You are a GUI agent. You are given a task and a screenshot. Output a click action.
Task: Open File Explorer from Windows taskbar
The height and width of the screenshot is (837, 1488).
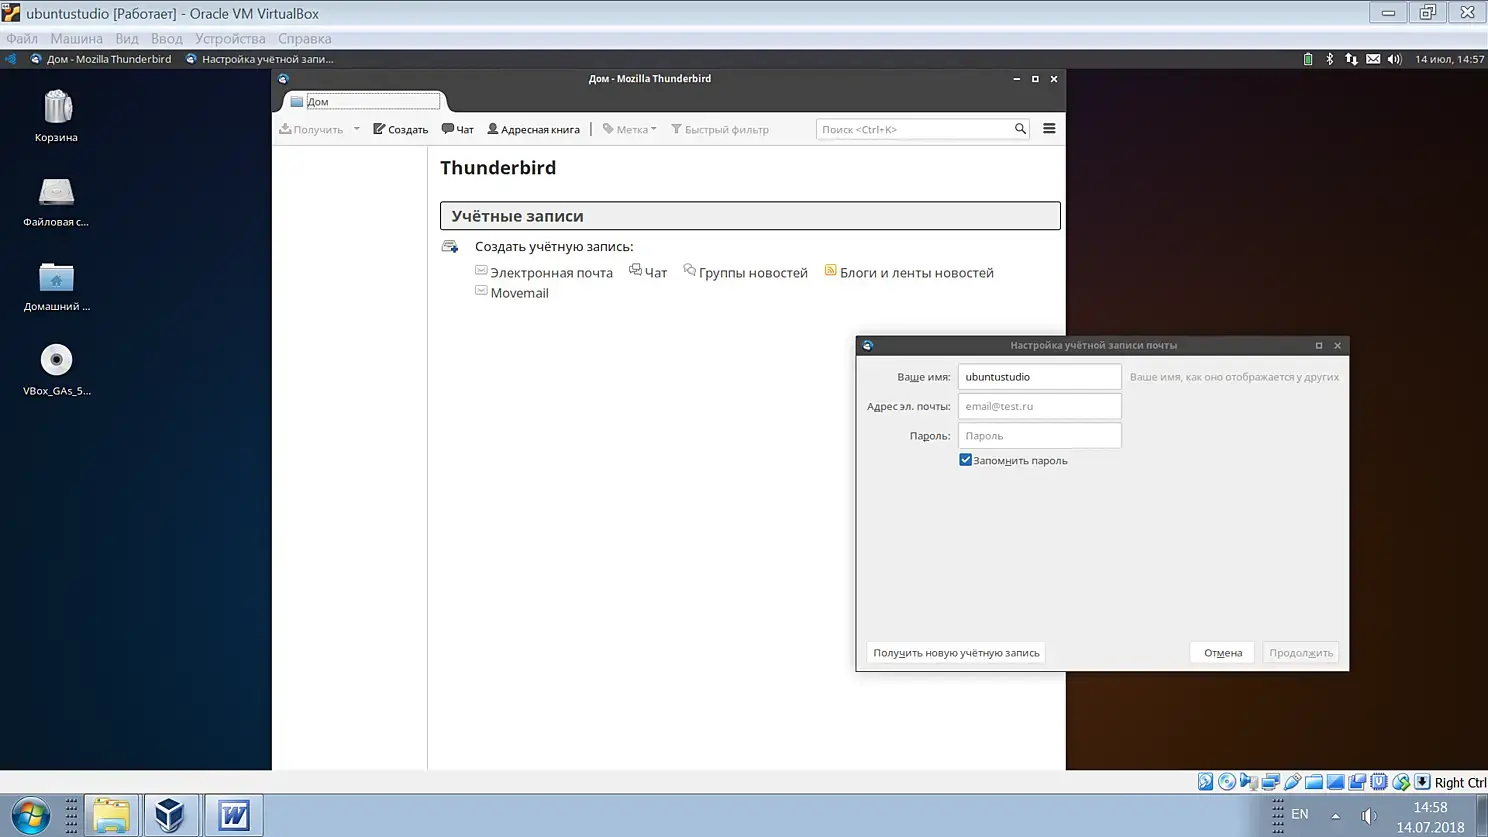pos(112,816)
